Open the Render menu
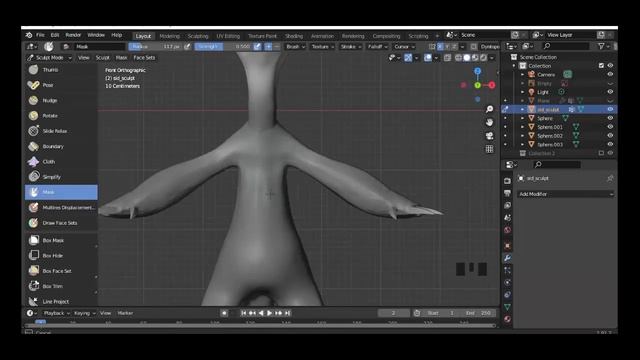 (x=73, y=35)
